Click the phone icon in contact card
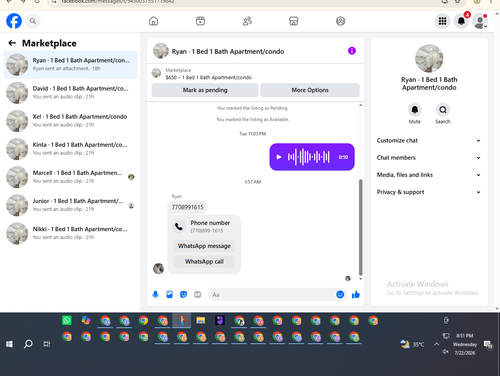The height and width of the screenshot is (376, 500). point(179,227)
